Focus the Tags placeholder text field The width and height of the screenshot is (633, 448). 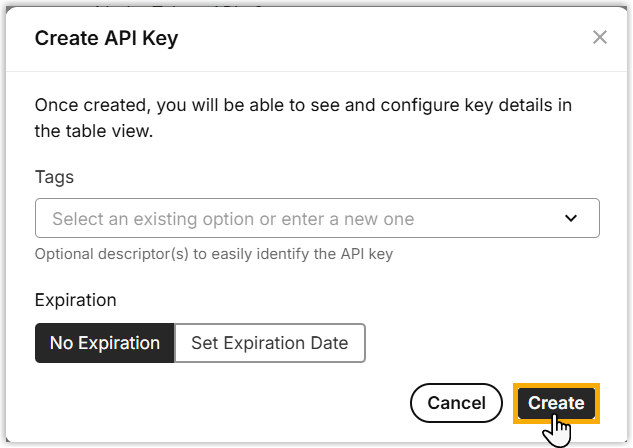click(x=233, y=218)
